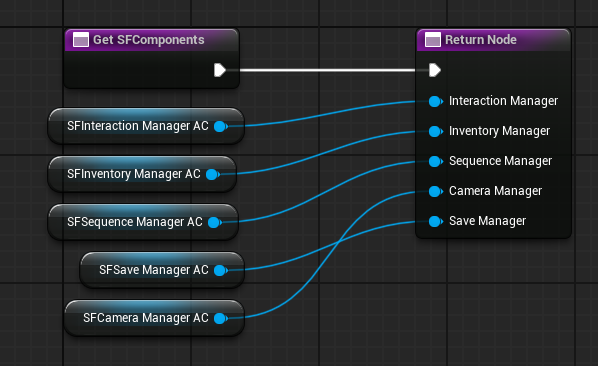The image size is (598, 366).
Task: Select the SFInventory Manager AC variable node
Action: click(142, 174)
